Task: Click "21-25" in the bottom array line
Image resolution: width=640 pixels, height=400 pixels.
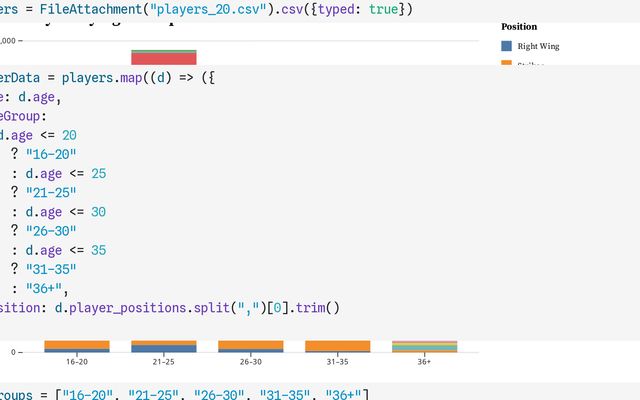Action: tap(153, 394)
